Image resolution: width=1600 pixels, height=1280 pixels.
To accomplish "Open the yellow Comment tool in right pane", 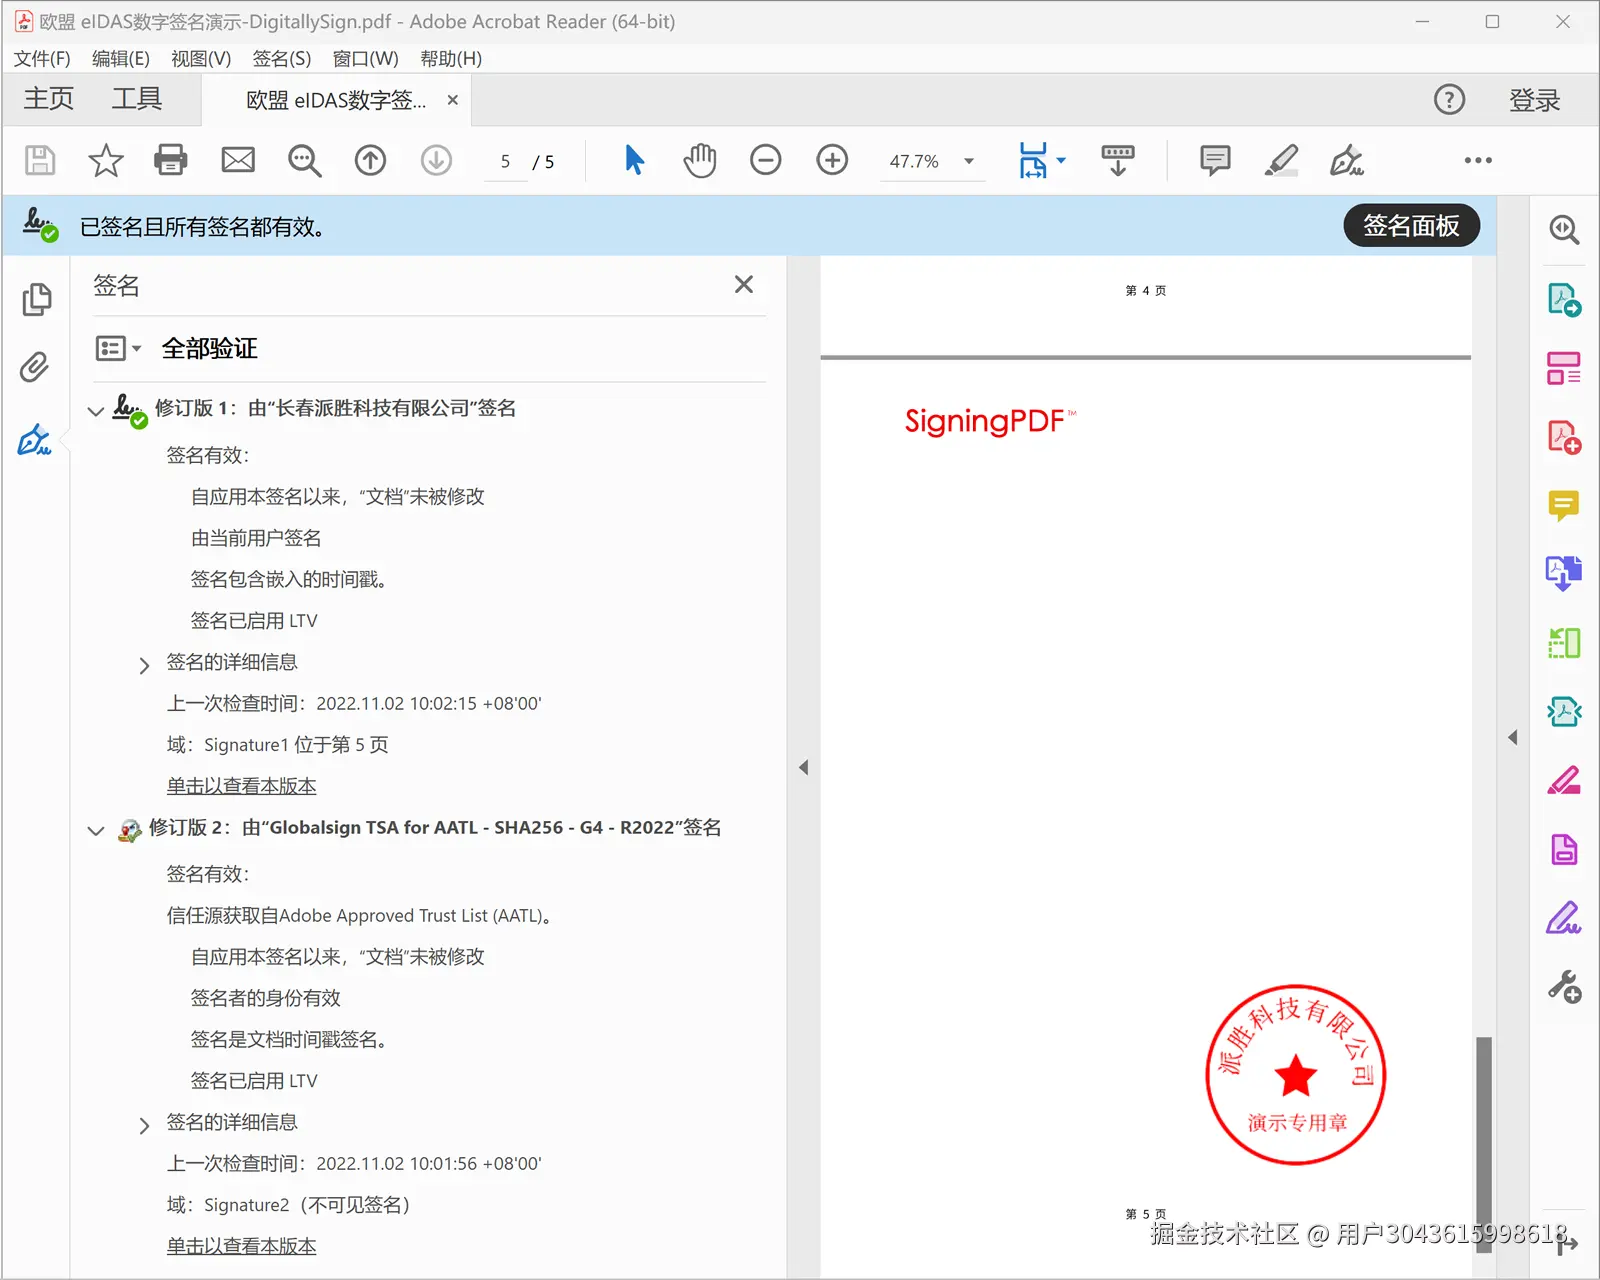I will [1564, 506].
